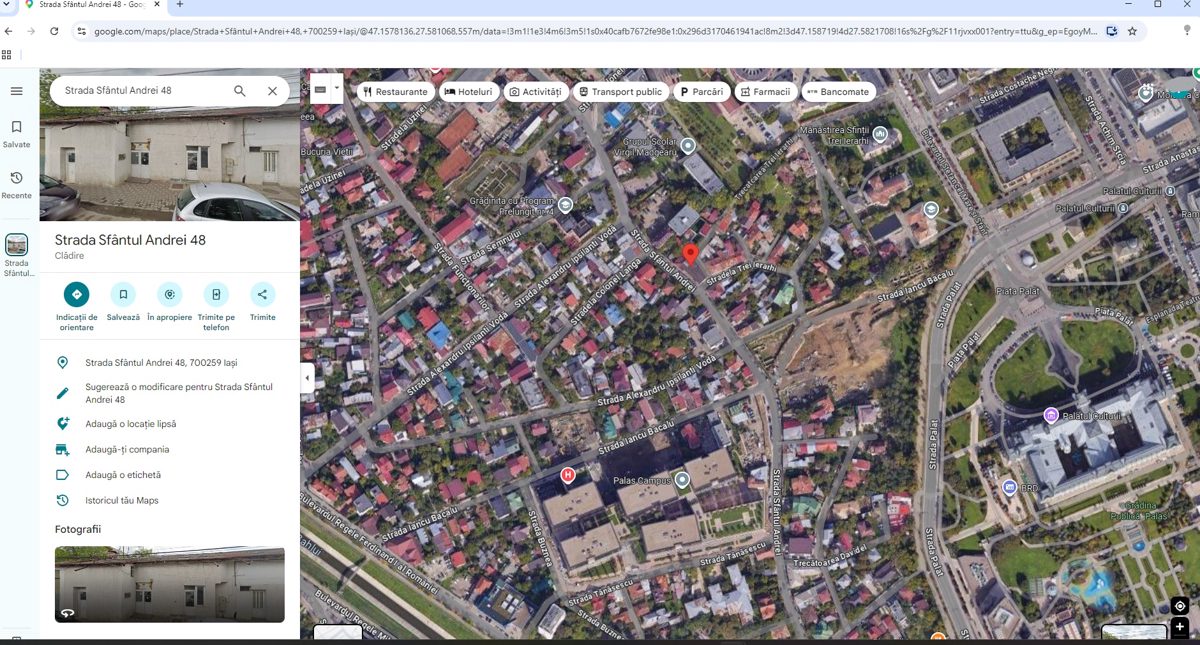Select the Activități chip

pyautogui.click(x=536, y=91)
